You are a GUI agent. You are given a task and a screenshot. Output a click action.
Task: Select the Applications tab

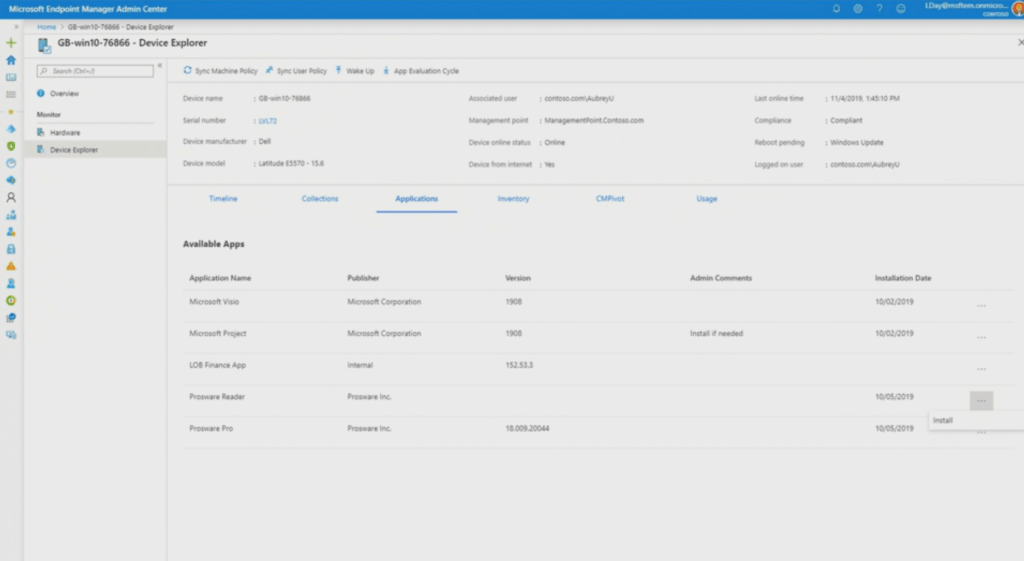click(x=417, y=199)
